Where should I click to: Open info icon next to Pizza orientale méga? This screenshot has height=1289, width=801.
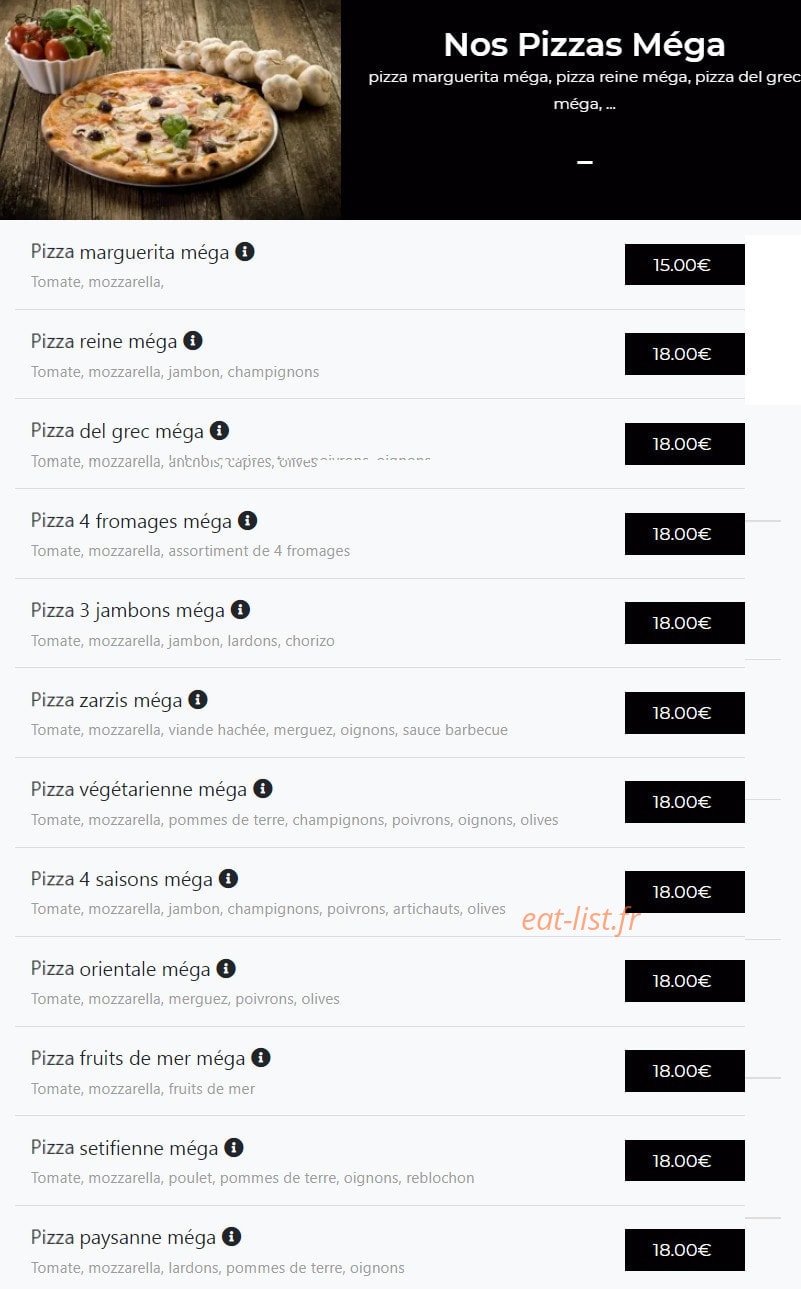226,968
